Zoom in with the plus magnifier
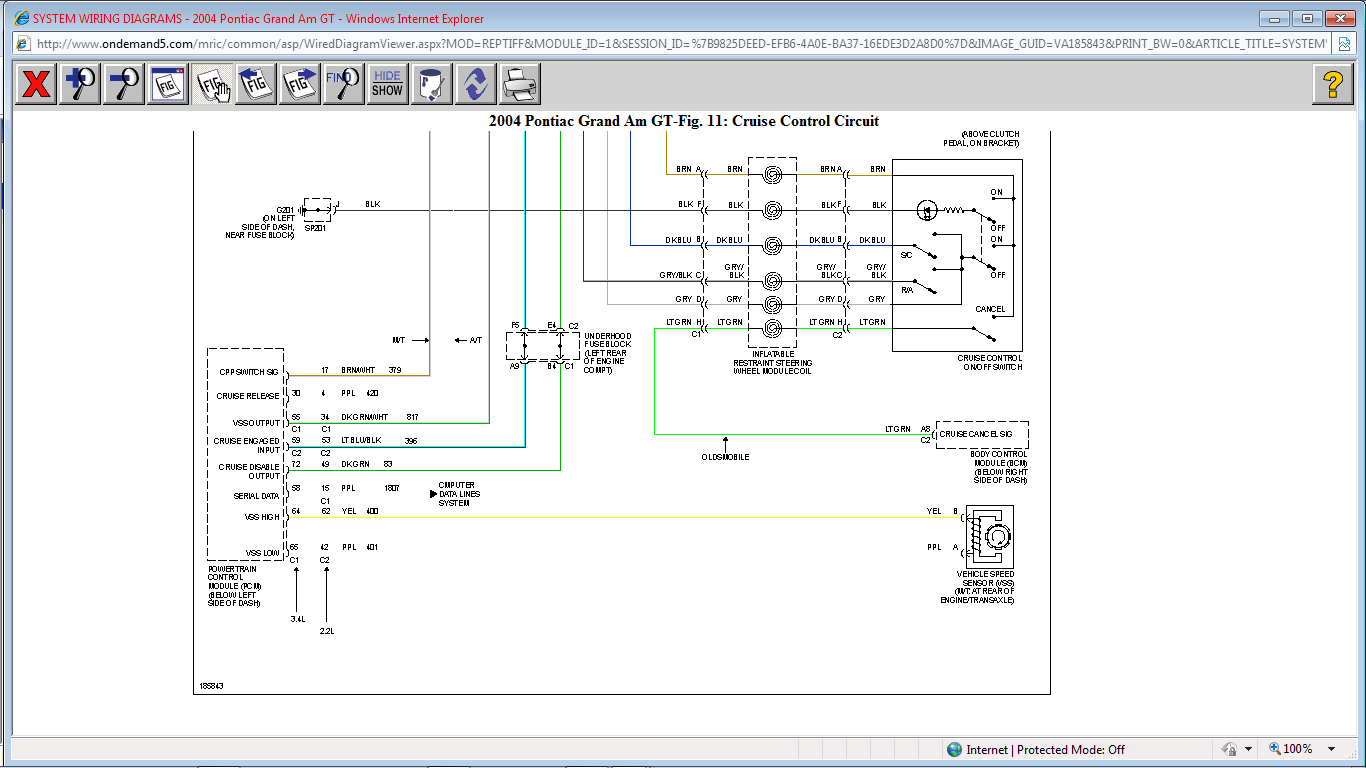1366x768 pixels. tap(80, 84)
